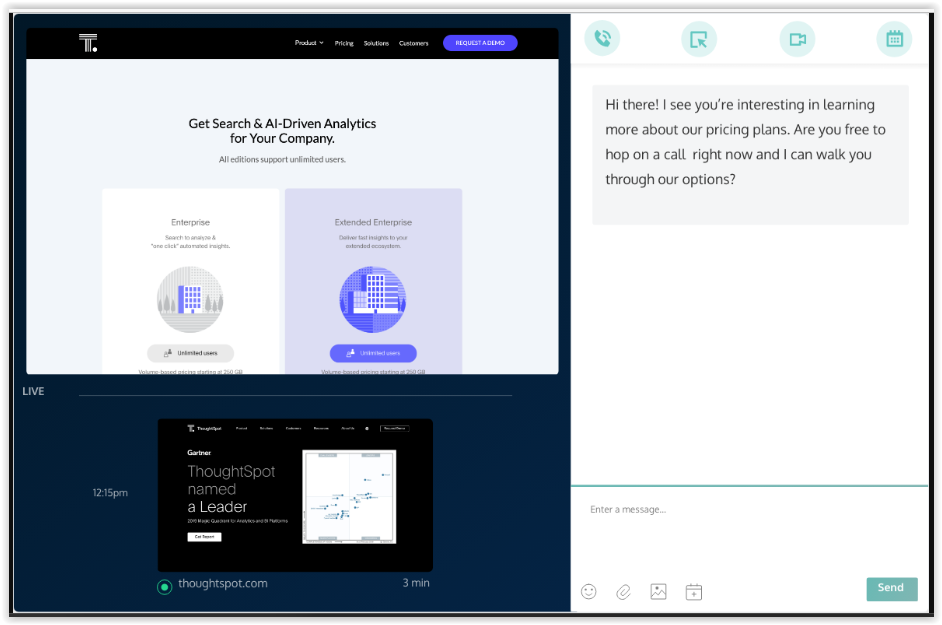Viewport: 942px width, 625px height.
Task: Start a video chat
Action: (797, 39)
